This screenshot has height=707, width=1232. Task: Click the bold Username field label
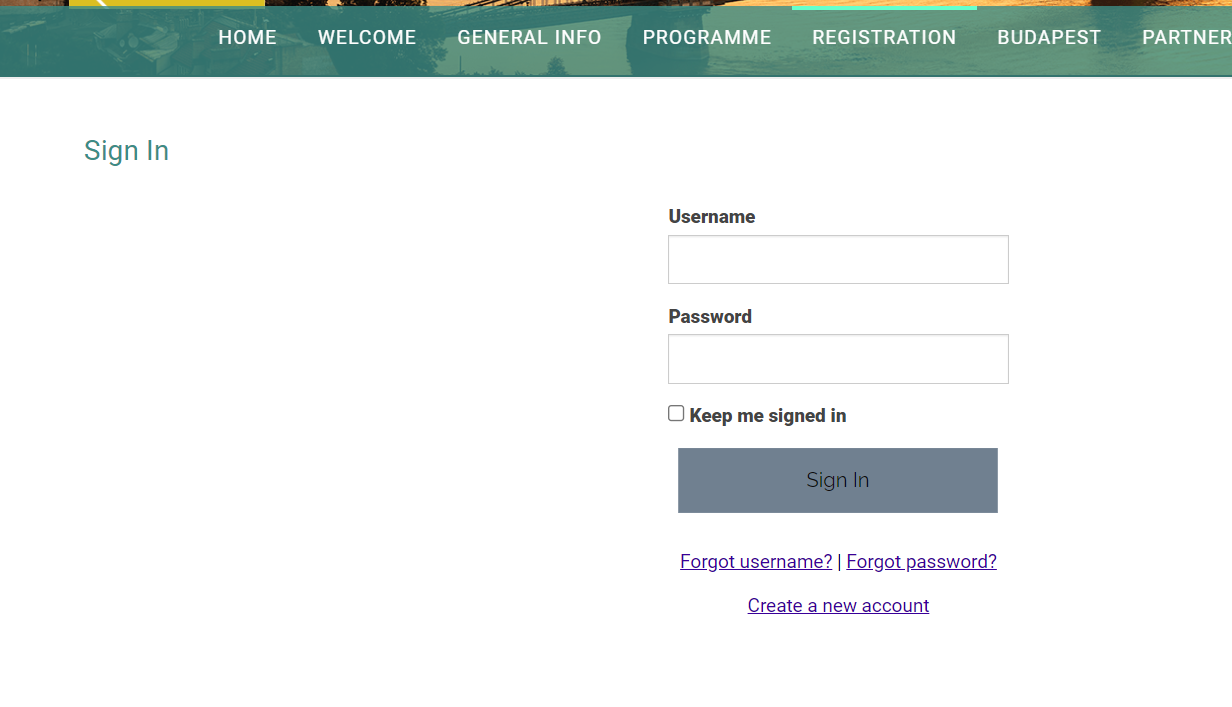pos(712,217)
